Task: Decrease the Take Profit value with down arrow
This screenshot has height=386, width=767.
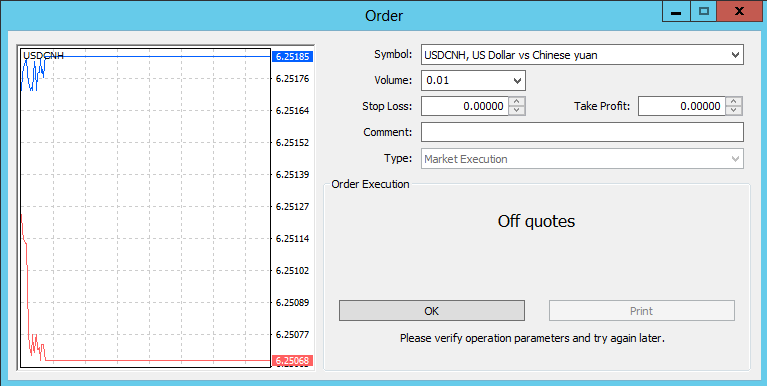Action: point(734,111)
